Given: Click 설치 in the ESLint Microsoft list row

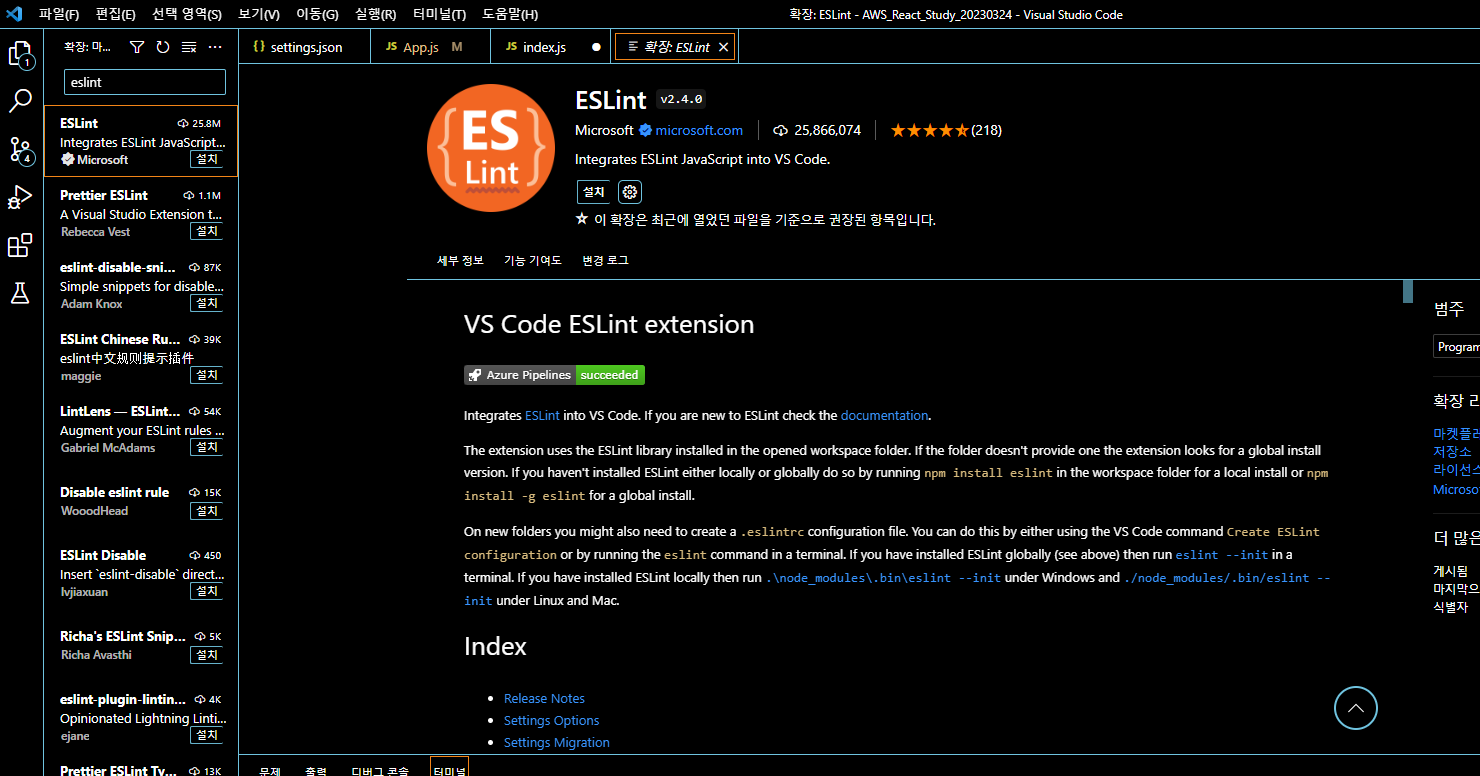Looking at the screenshot, I should (x=206, y=160).
